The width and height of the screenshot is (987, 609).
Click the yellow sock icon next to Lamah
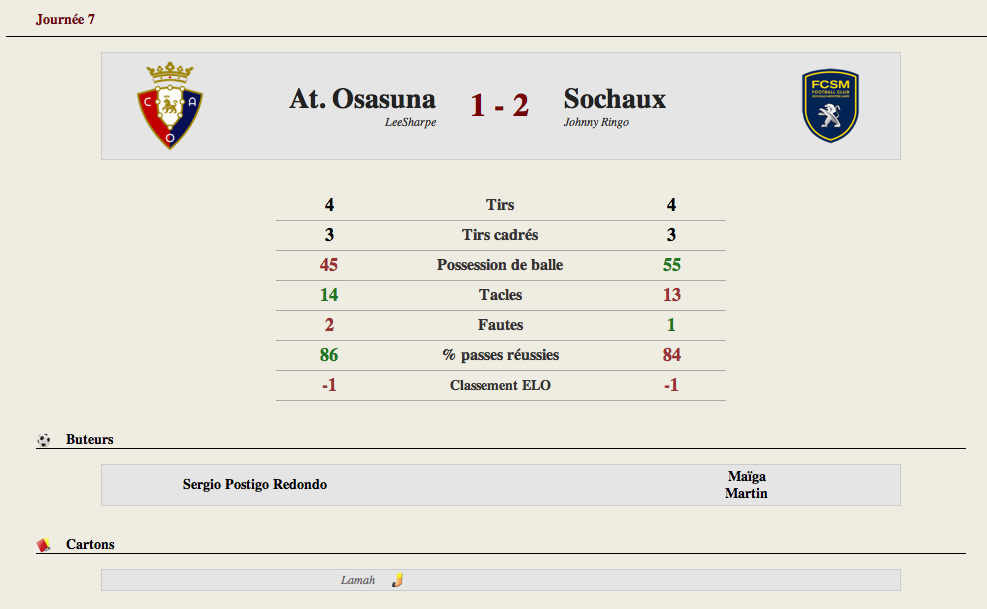coord(397,580)
